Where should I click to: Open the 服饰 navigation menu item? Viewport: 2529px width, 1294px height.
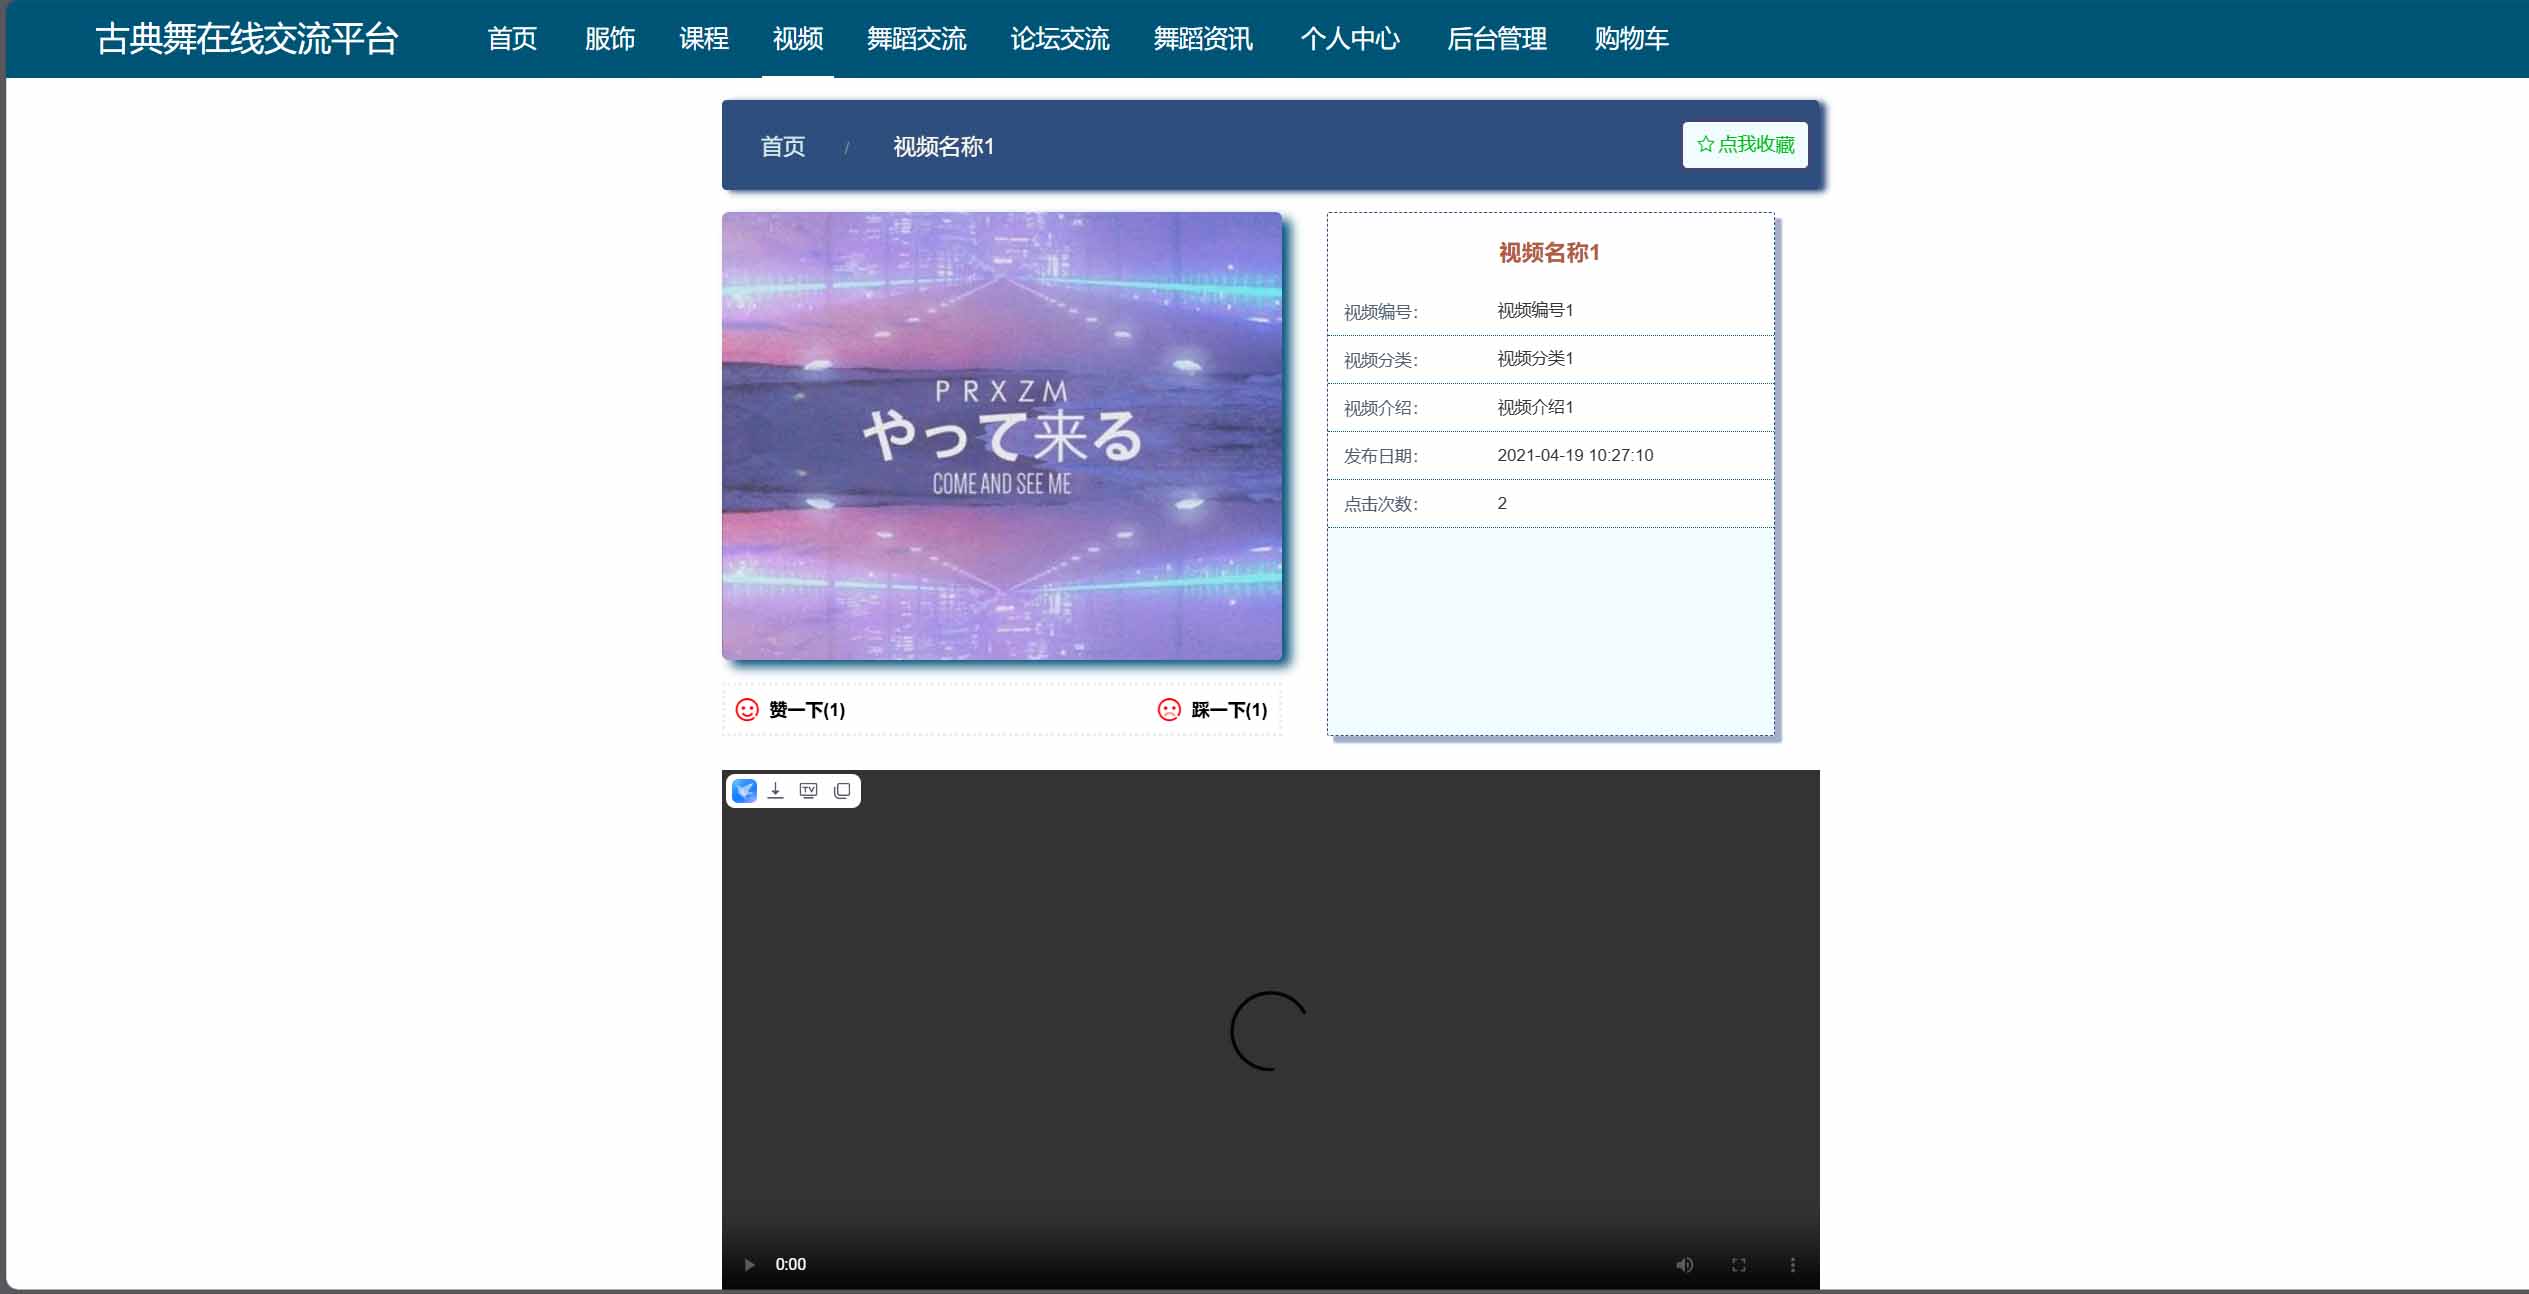click(x=610, y=39)
